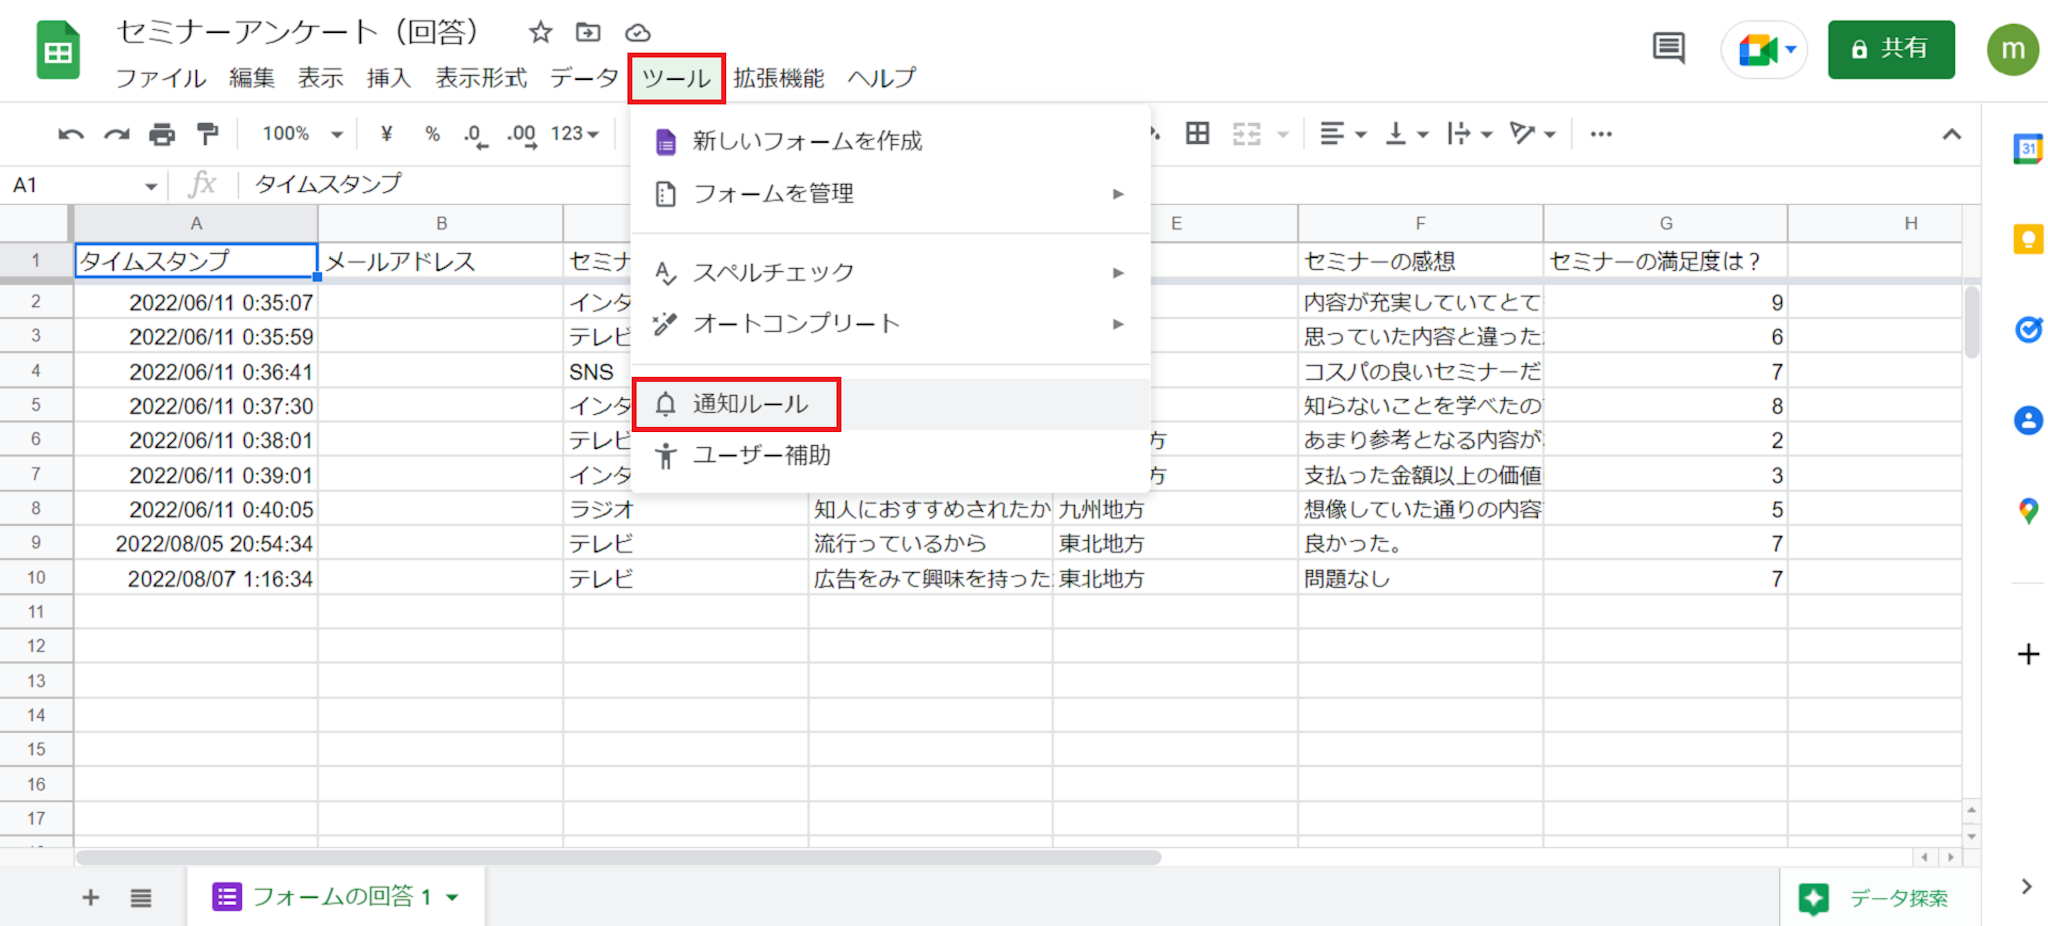Open the 拡張機能 menu
The height and width of the screenshot is (926, 2048).
tap(778, 78)
